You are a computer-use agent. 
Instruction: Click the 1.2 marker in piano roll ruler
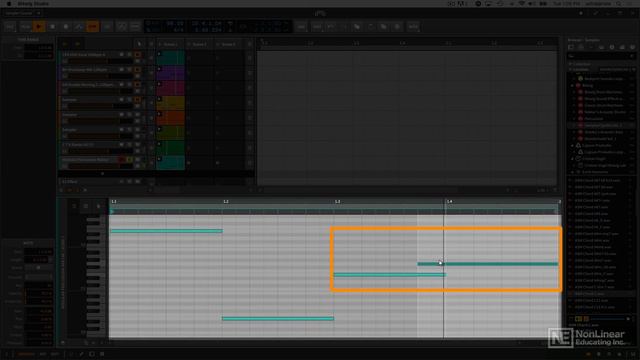coord(226,202)
